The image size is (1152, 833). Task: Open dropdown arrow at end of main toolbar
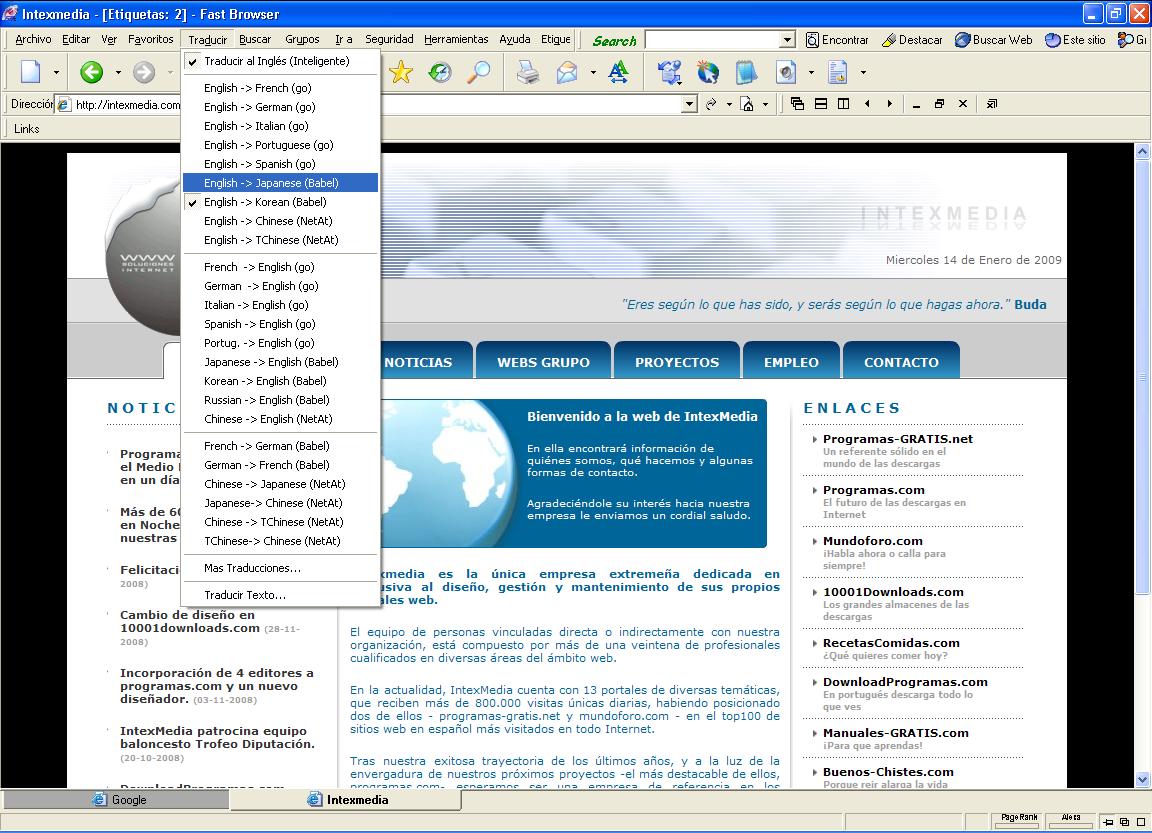(x=863, y=72)
